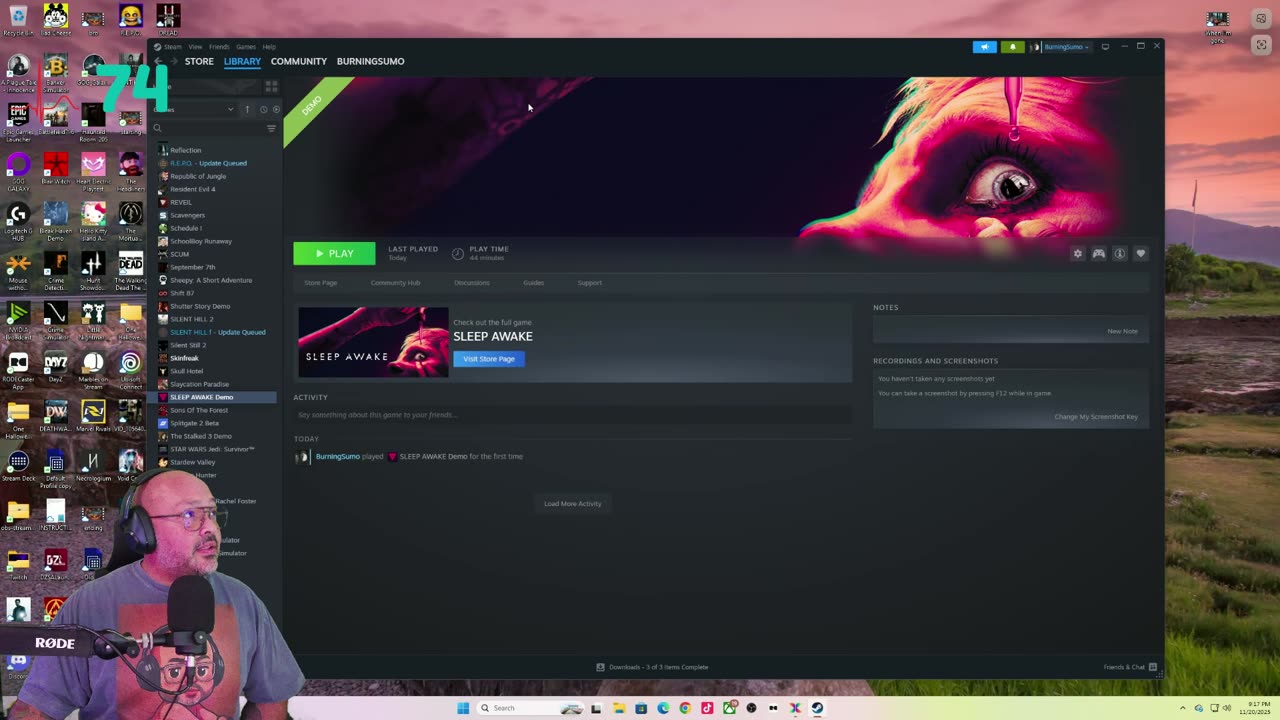Open the Discussions link
Screen dimensions: 1280x720
(472, 283)
